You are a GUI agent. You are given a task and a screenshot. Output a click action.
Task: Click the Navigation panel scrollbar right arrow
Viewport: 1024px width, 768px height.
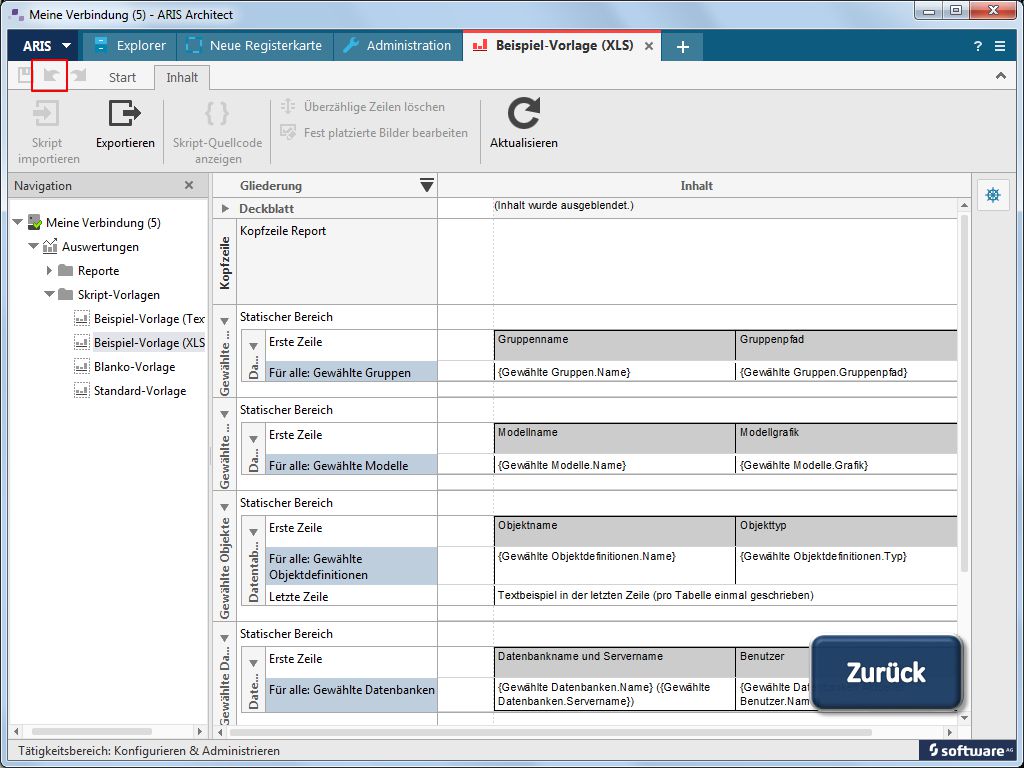(199, 731)
